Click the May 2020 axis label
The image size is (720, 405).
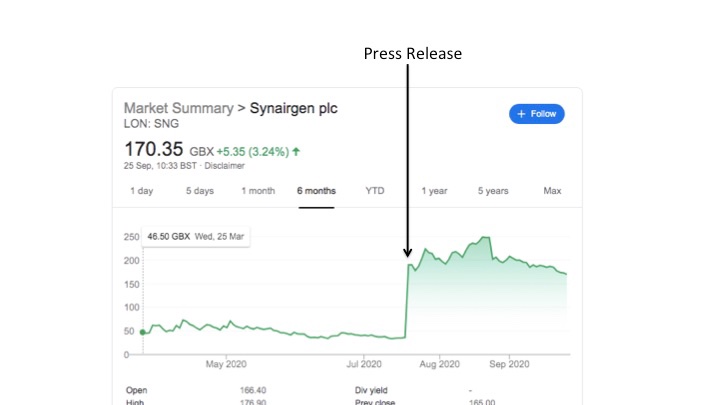[226, 364]
